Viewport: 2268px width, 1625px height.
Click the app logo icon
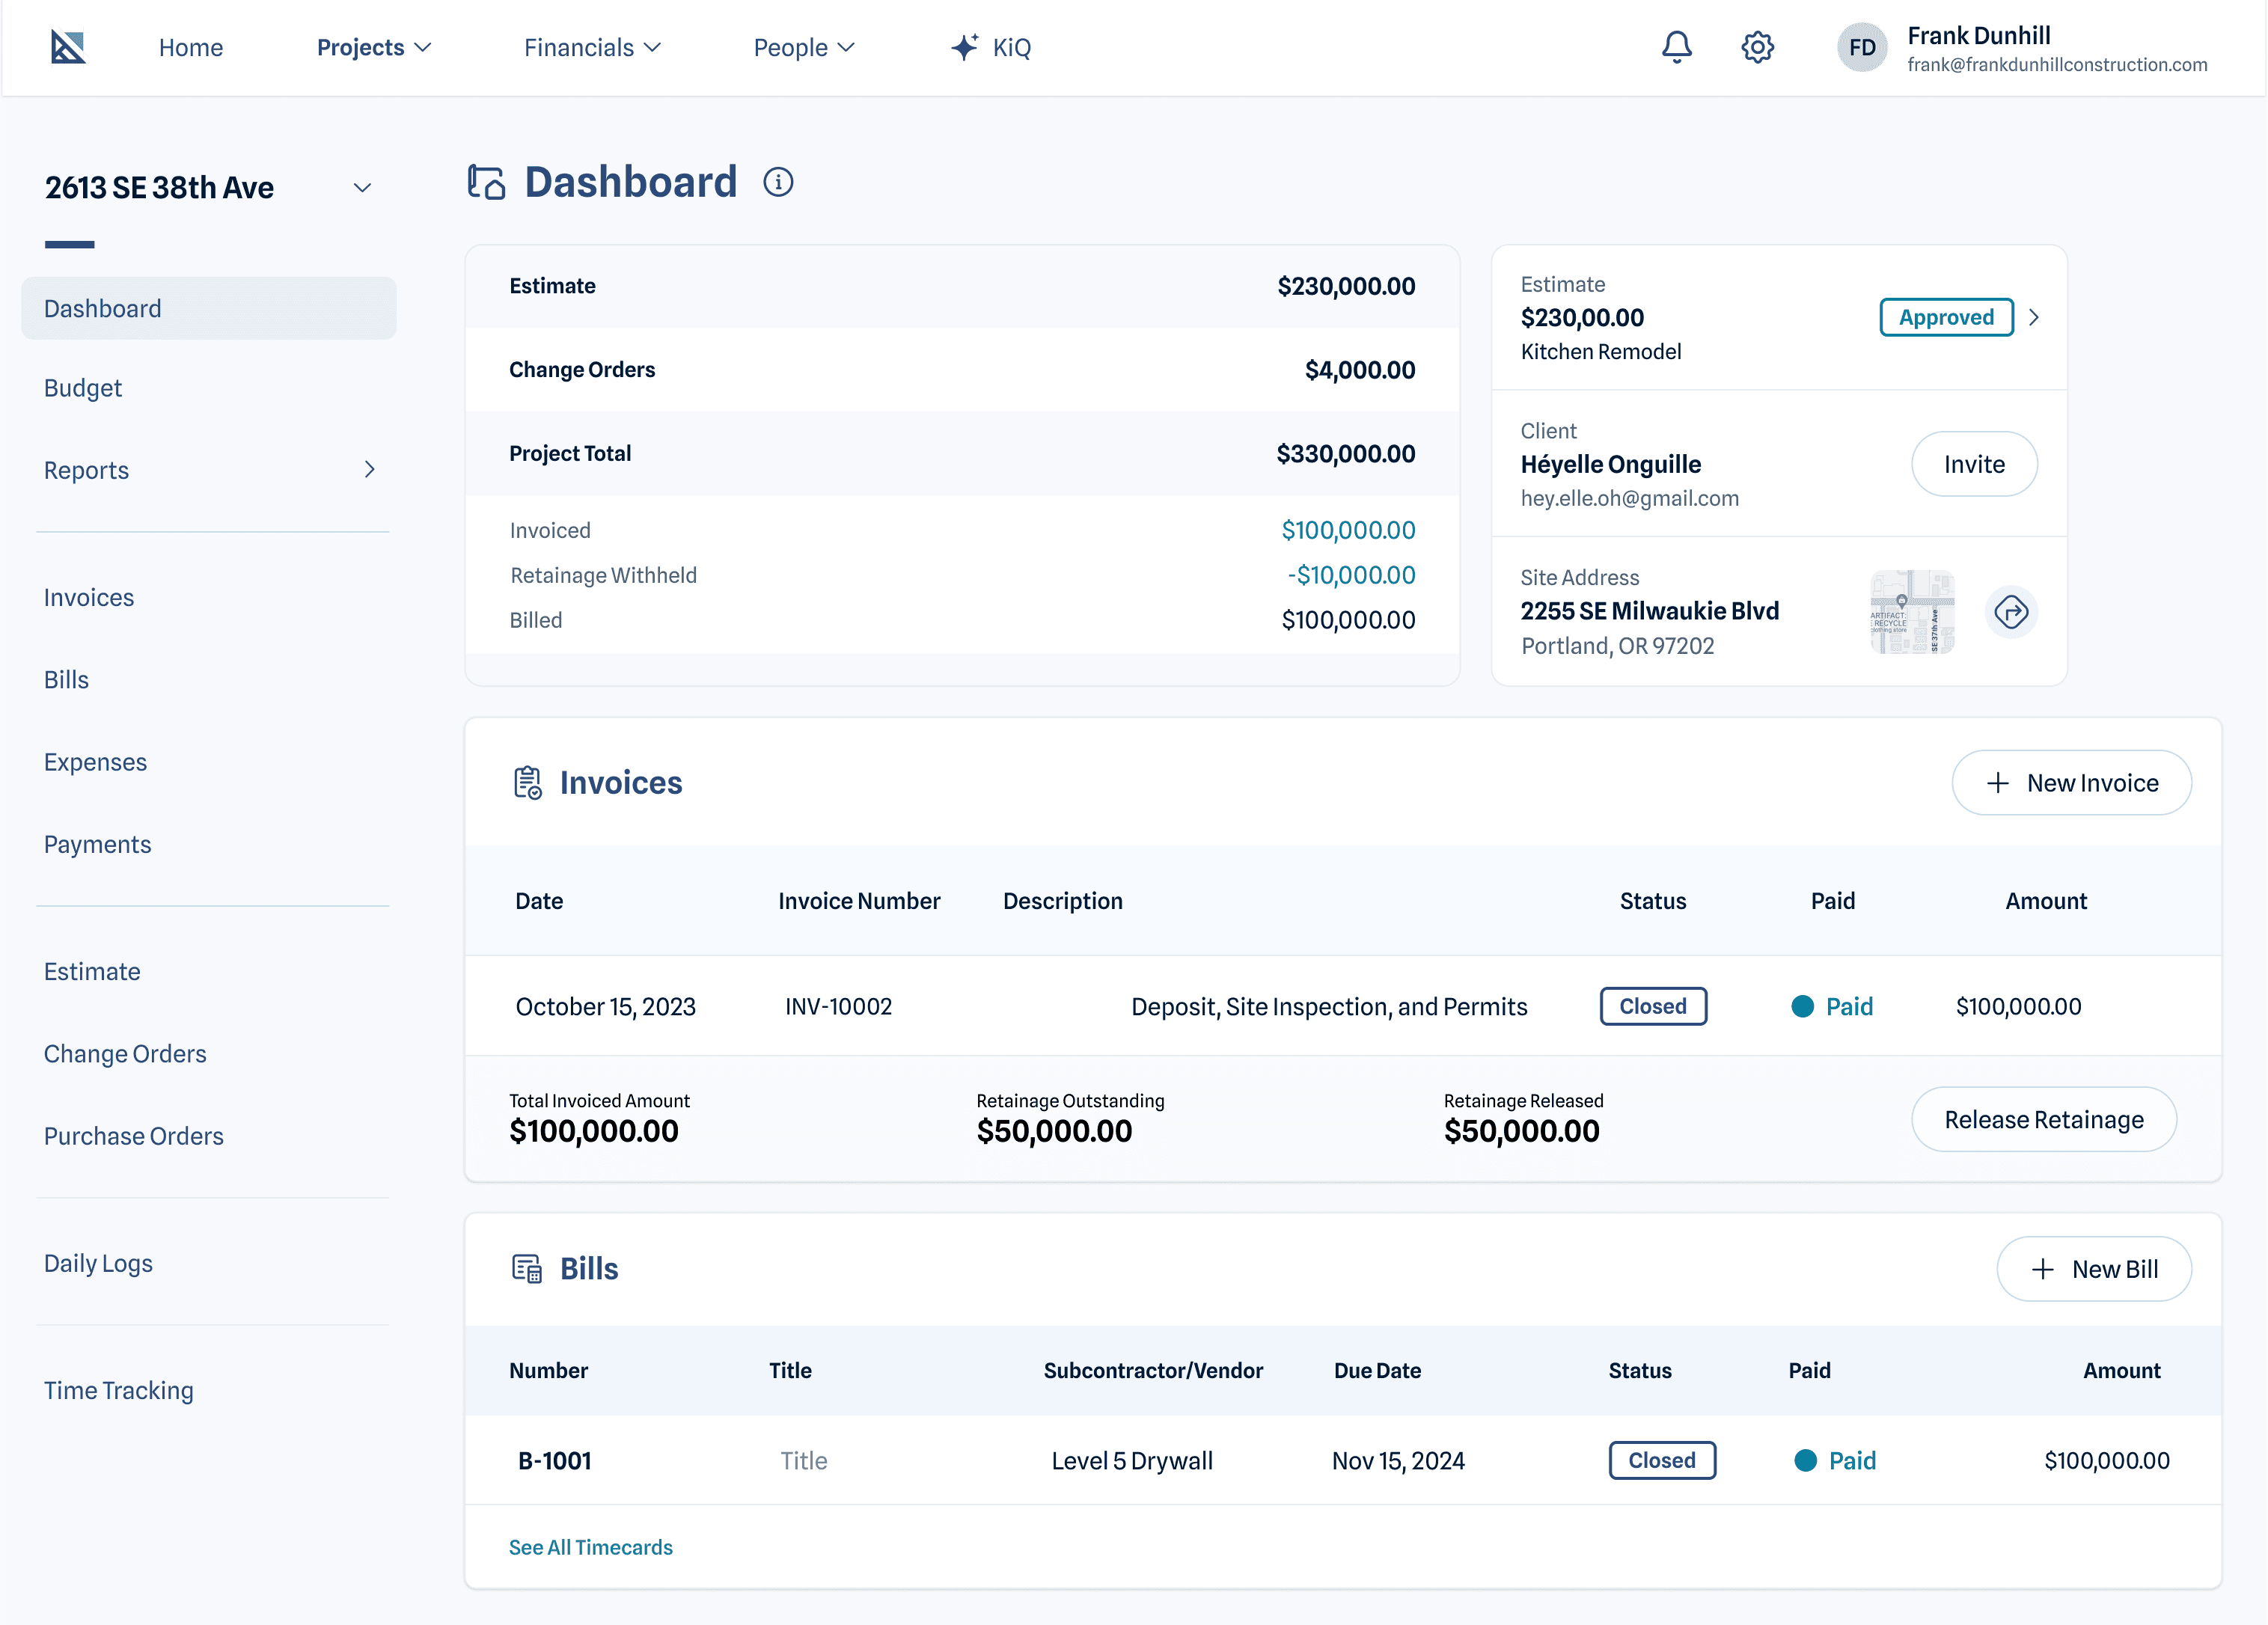pos(68,47)
